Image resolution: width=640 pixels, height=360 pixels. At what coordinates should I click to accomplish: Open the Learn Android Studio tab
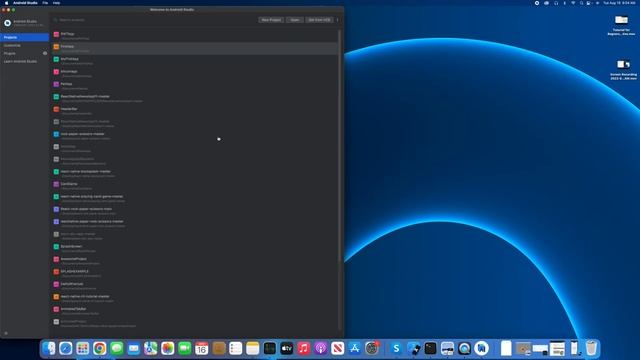click(24, 61)
